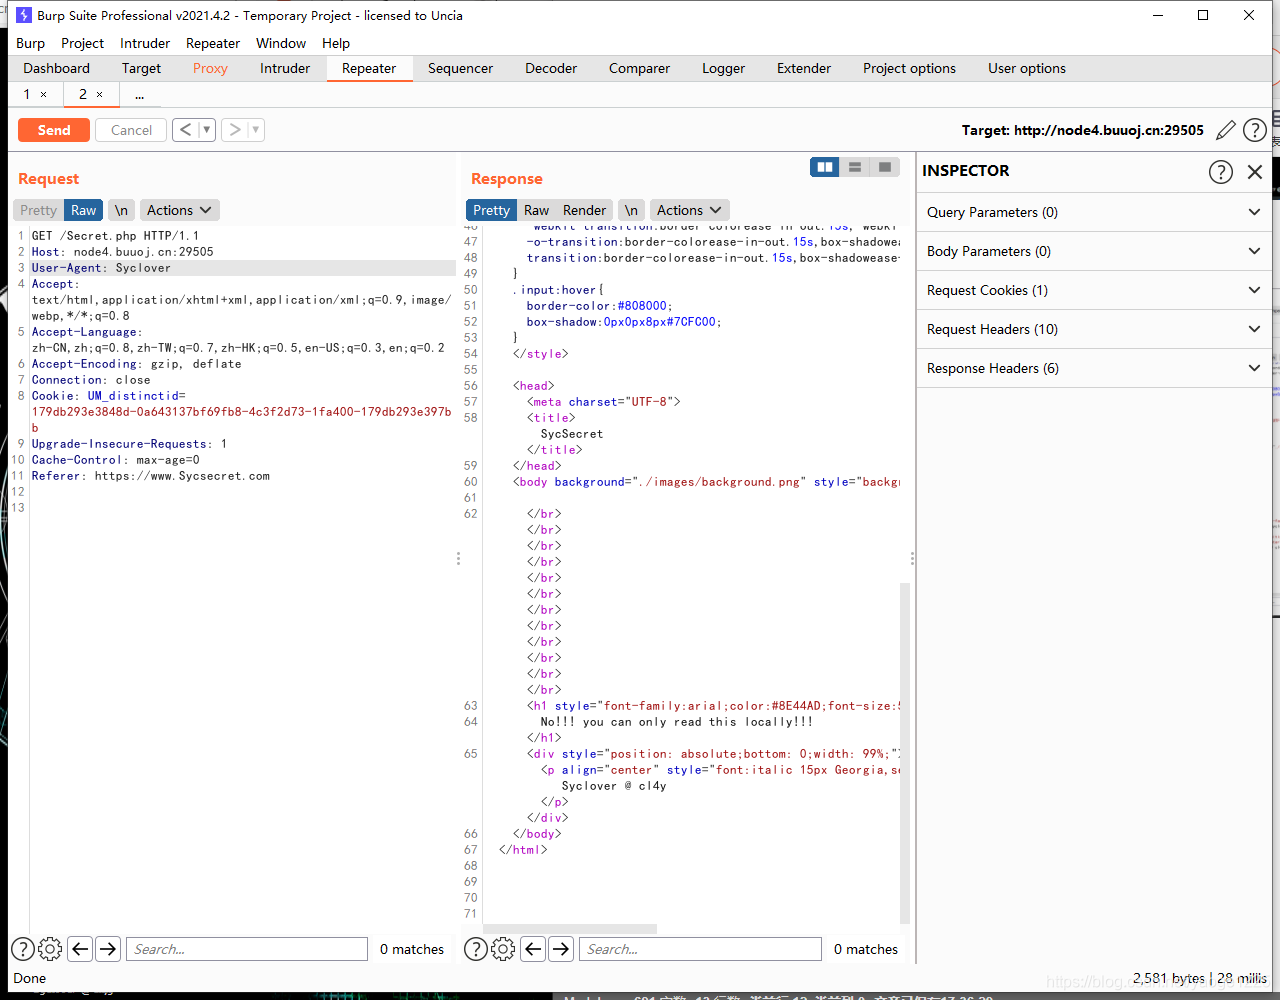This screenshot has width=1280, height=1000.
Task: Select combined tabs layout icon
Action: pos(885,167)
